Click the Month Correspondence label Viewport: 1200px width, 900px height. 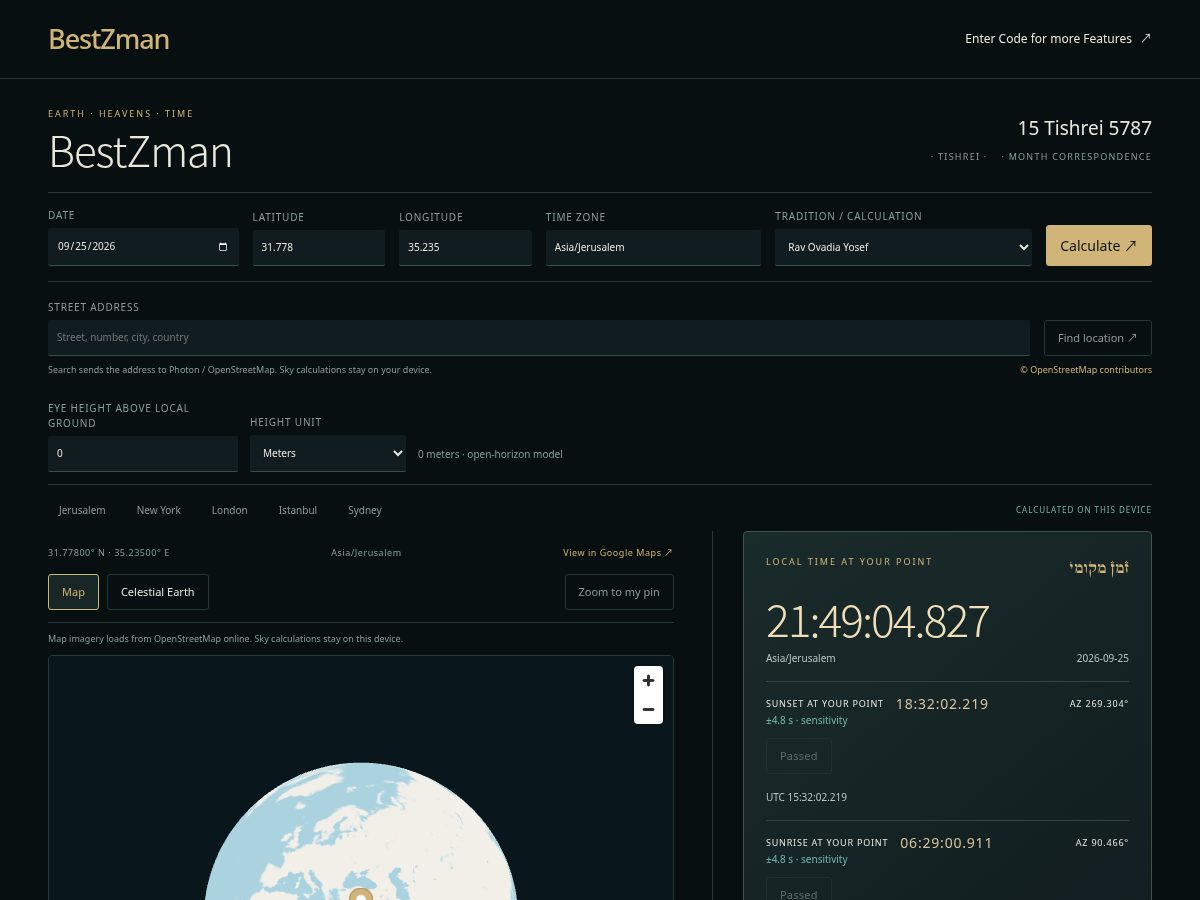tap(1080, 157)
